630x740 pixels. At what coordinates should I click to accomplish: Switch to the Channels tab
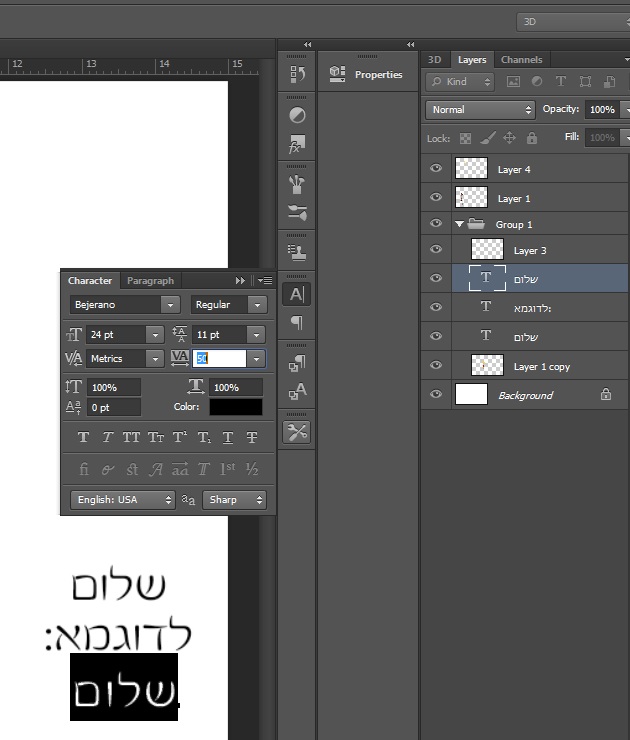point(521,60)
